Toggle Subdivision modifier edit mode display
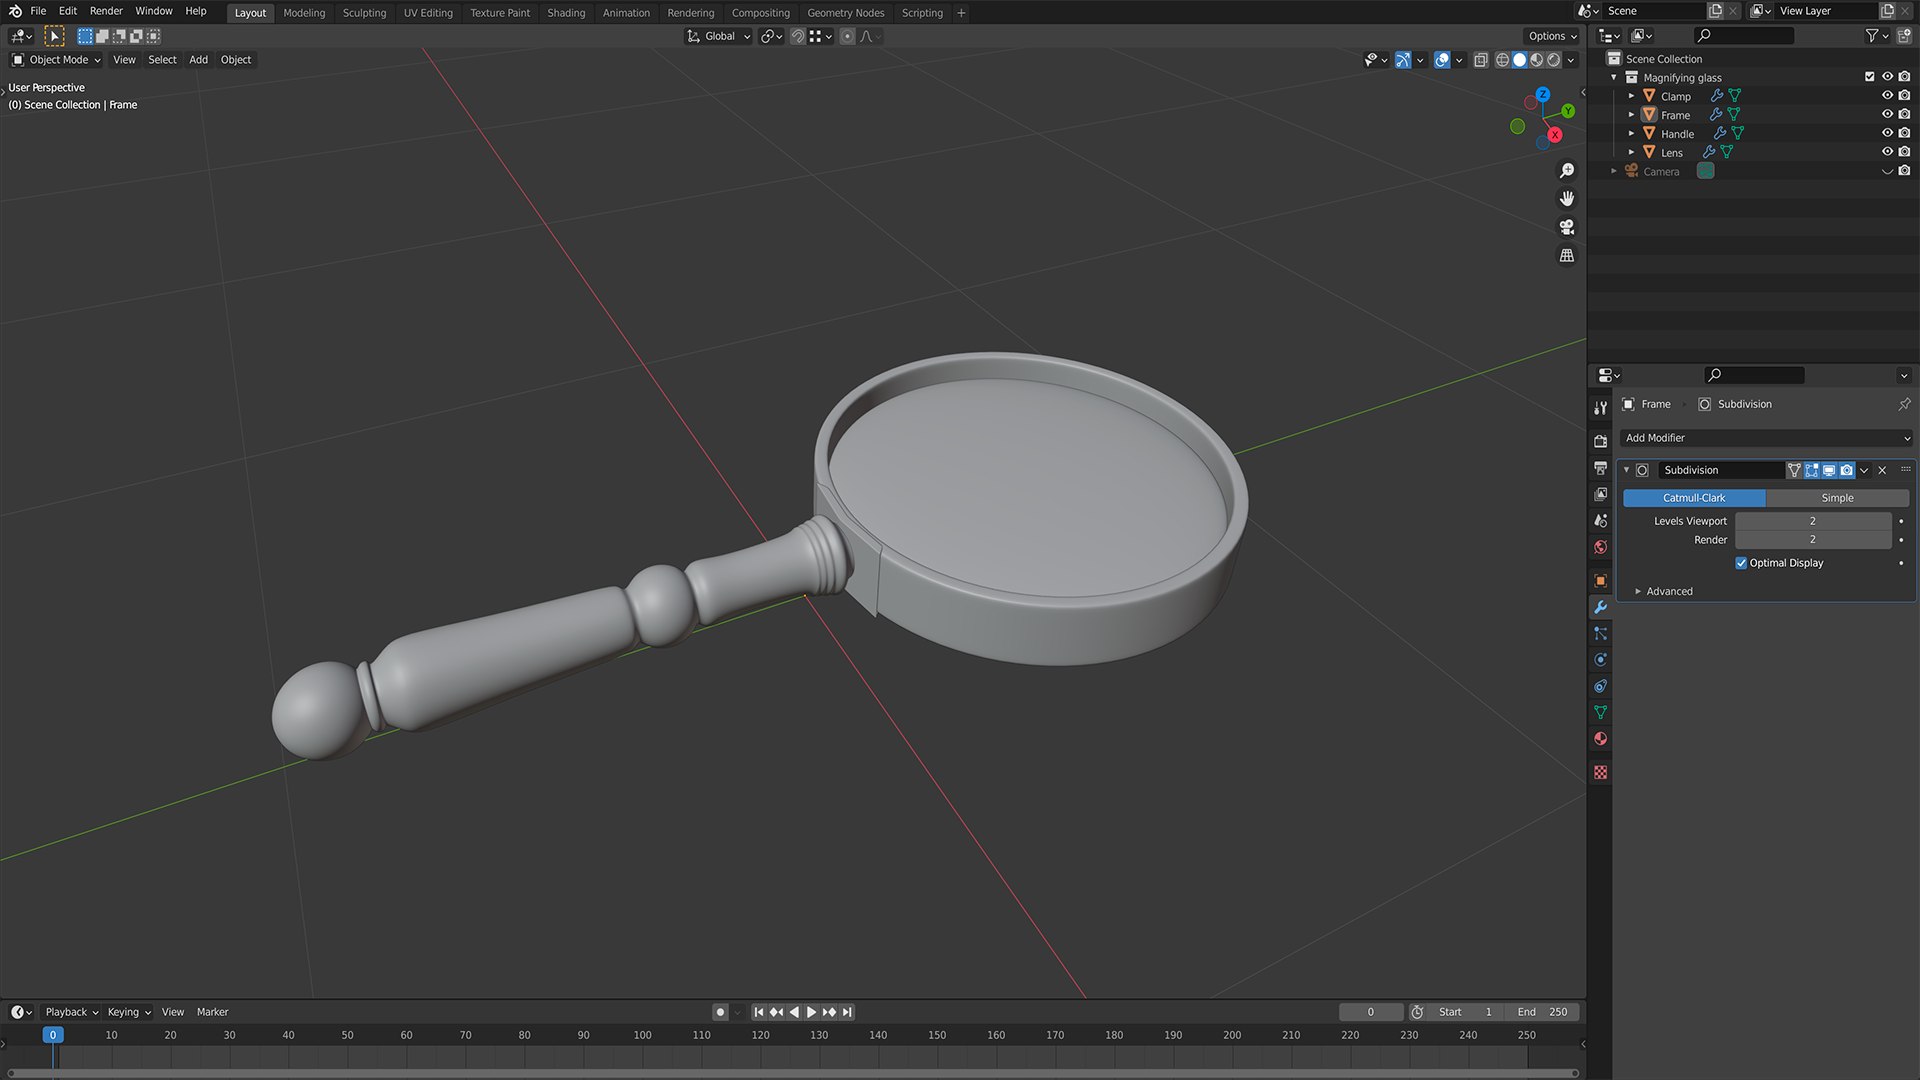Image resolution: width=1920 pixels, height=1080 pixels. point(1811,470)
